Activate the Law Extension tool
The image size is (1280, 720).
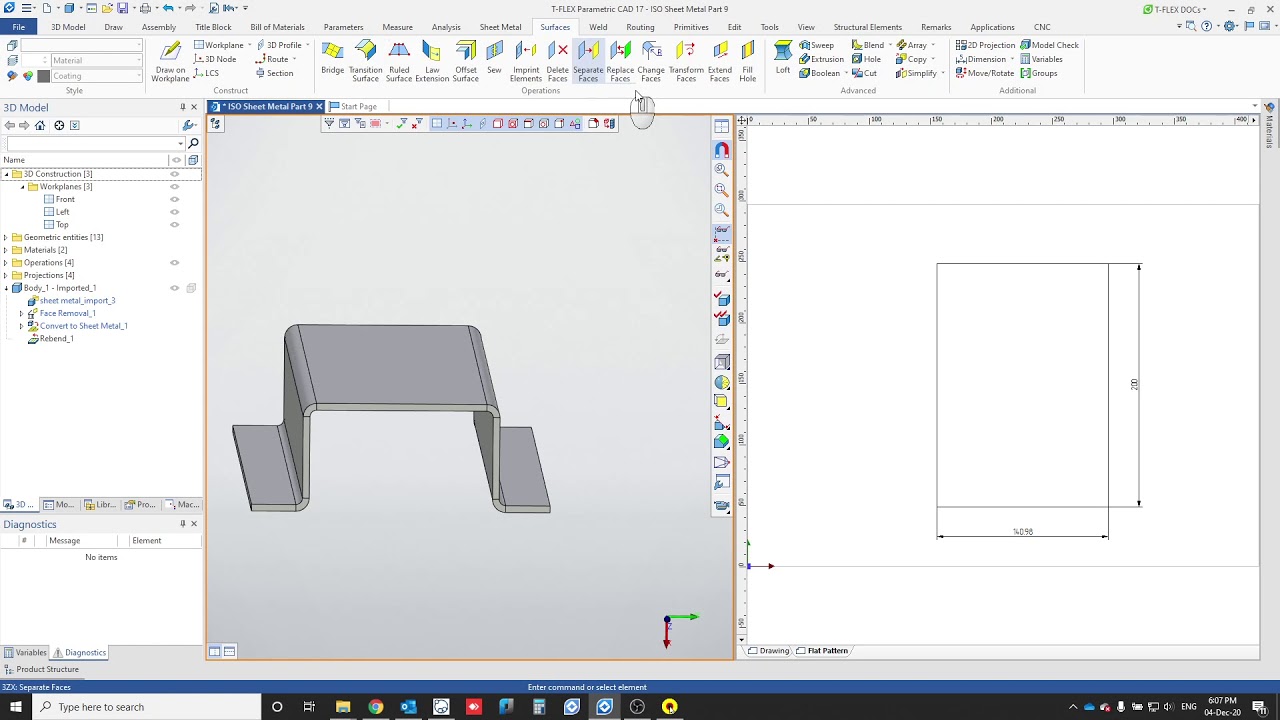click(432, 60)
